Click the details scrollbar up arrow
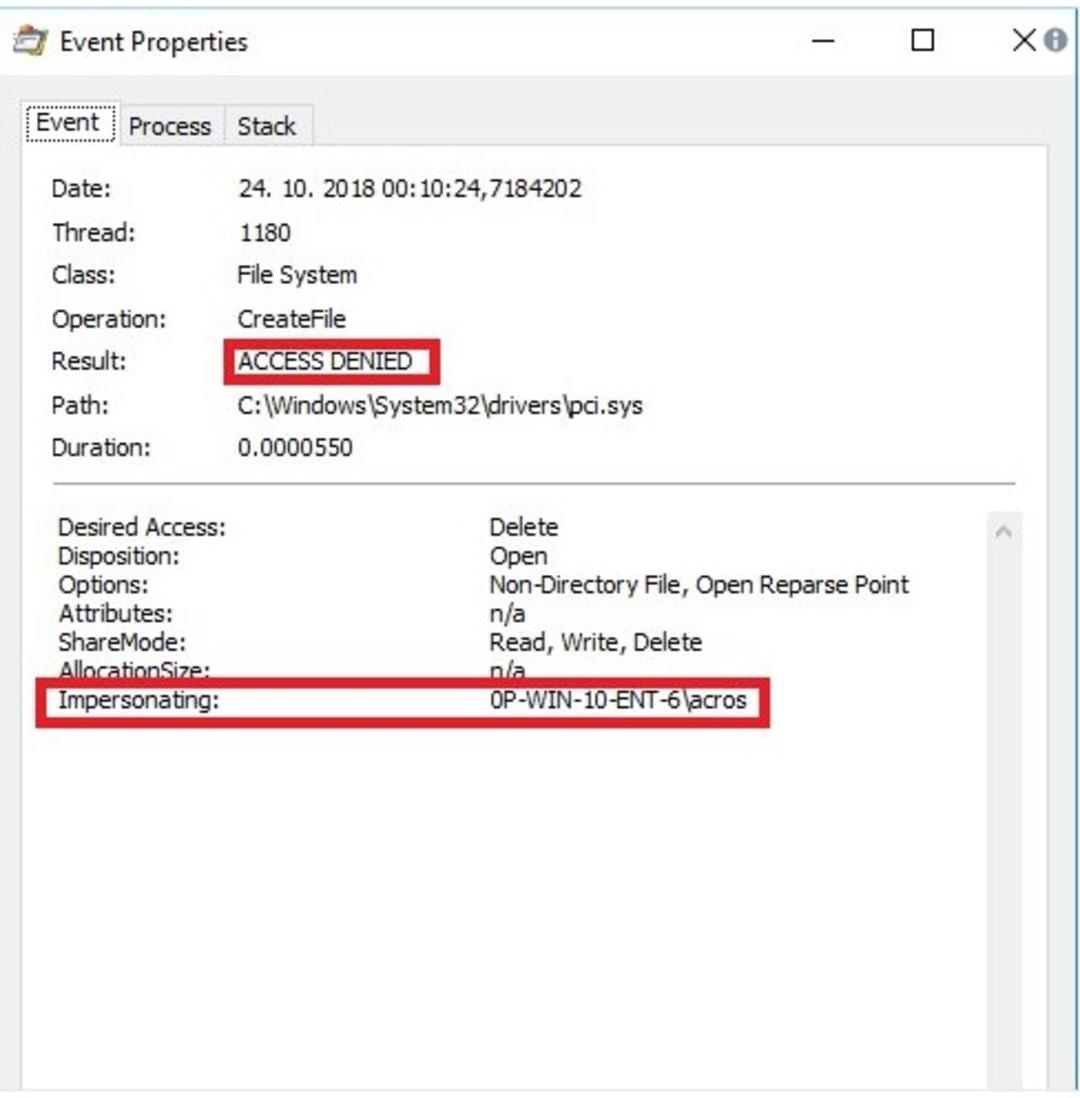The height and width of the screenshot is (1098, 1080). pos(1004,532)
